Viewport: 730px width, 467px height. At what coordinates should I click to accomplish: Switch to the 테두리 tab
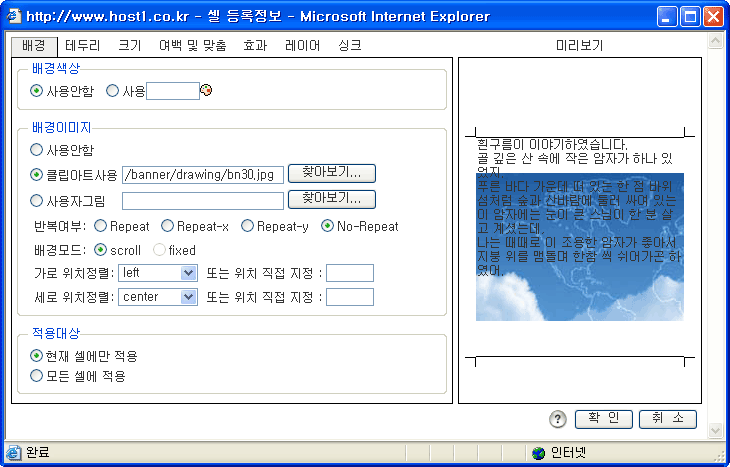pos(83,45)
